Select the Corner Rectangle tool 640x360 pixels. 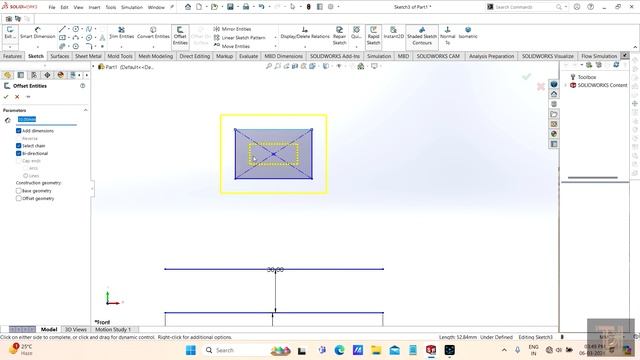pos(62,38)
